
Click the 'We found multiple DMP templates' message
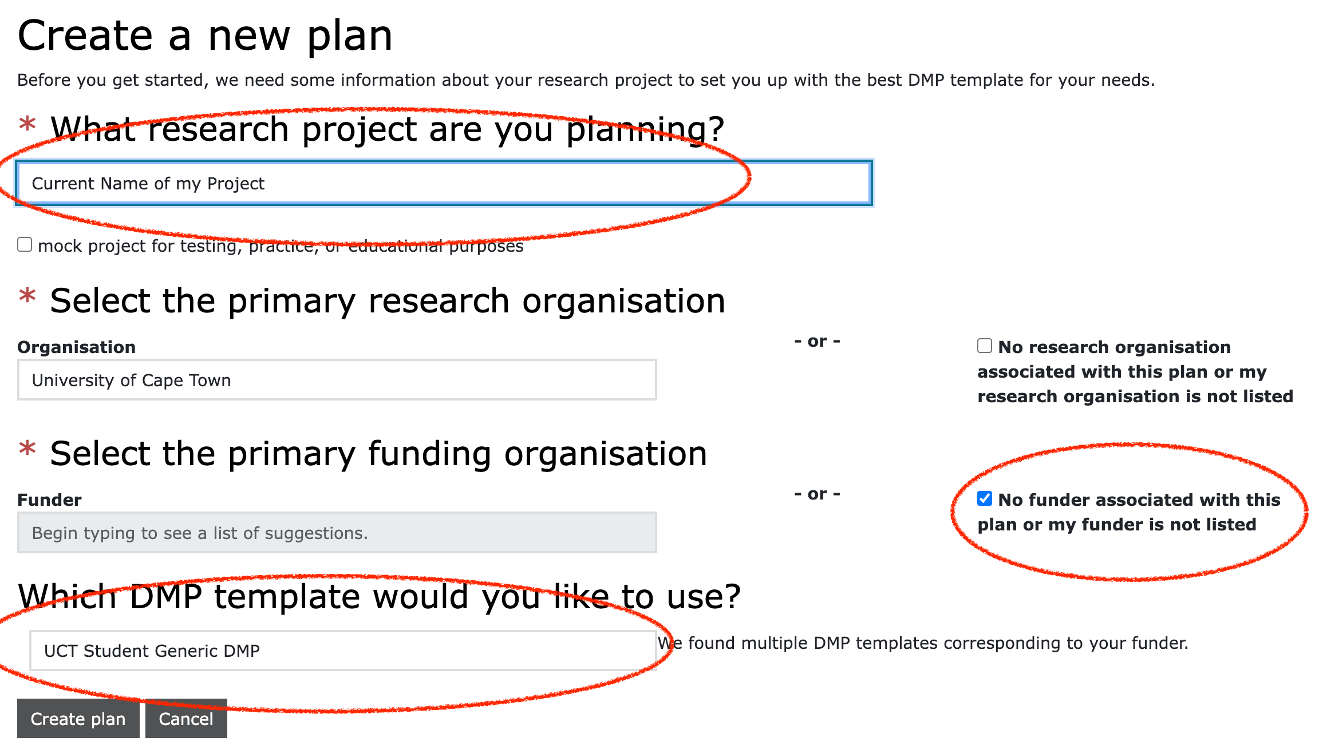922,643
